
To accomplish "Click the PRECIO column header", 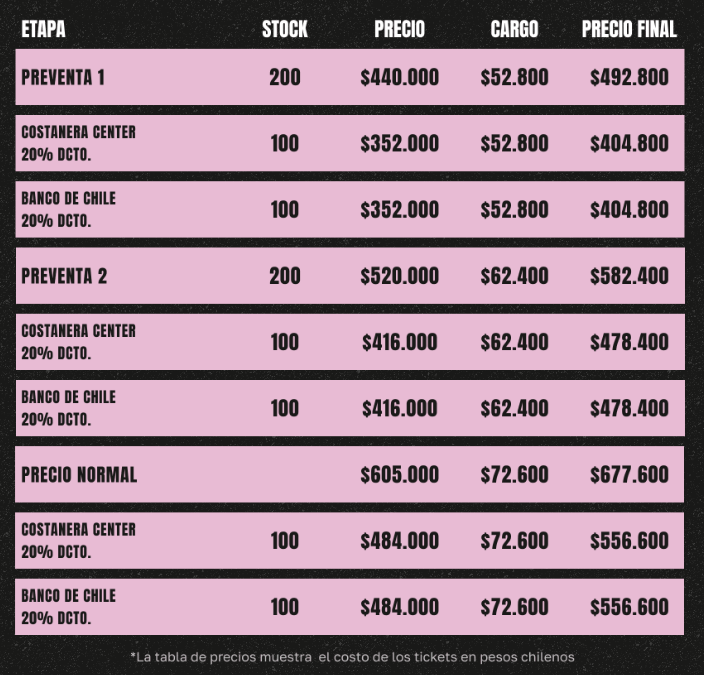I will click(x=399, y=30).
